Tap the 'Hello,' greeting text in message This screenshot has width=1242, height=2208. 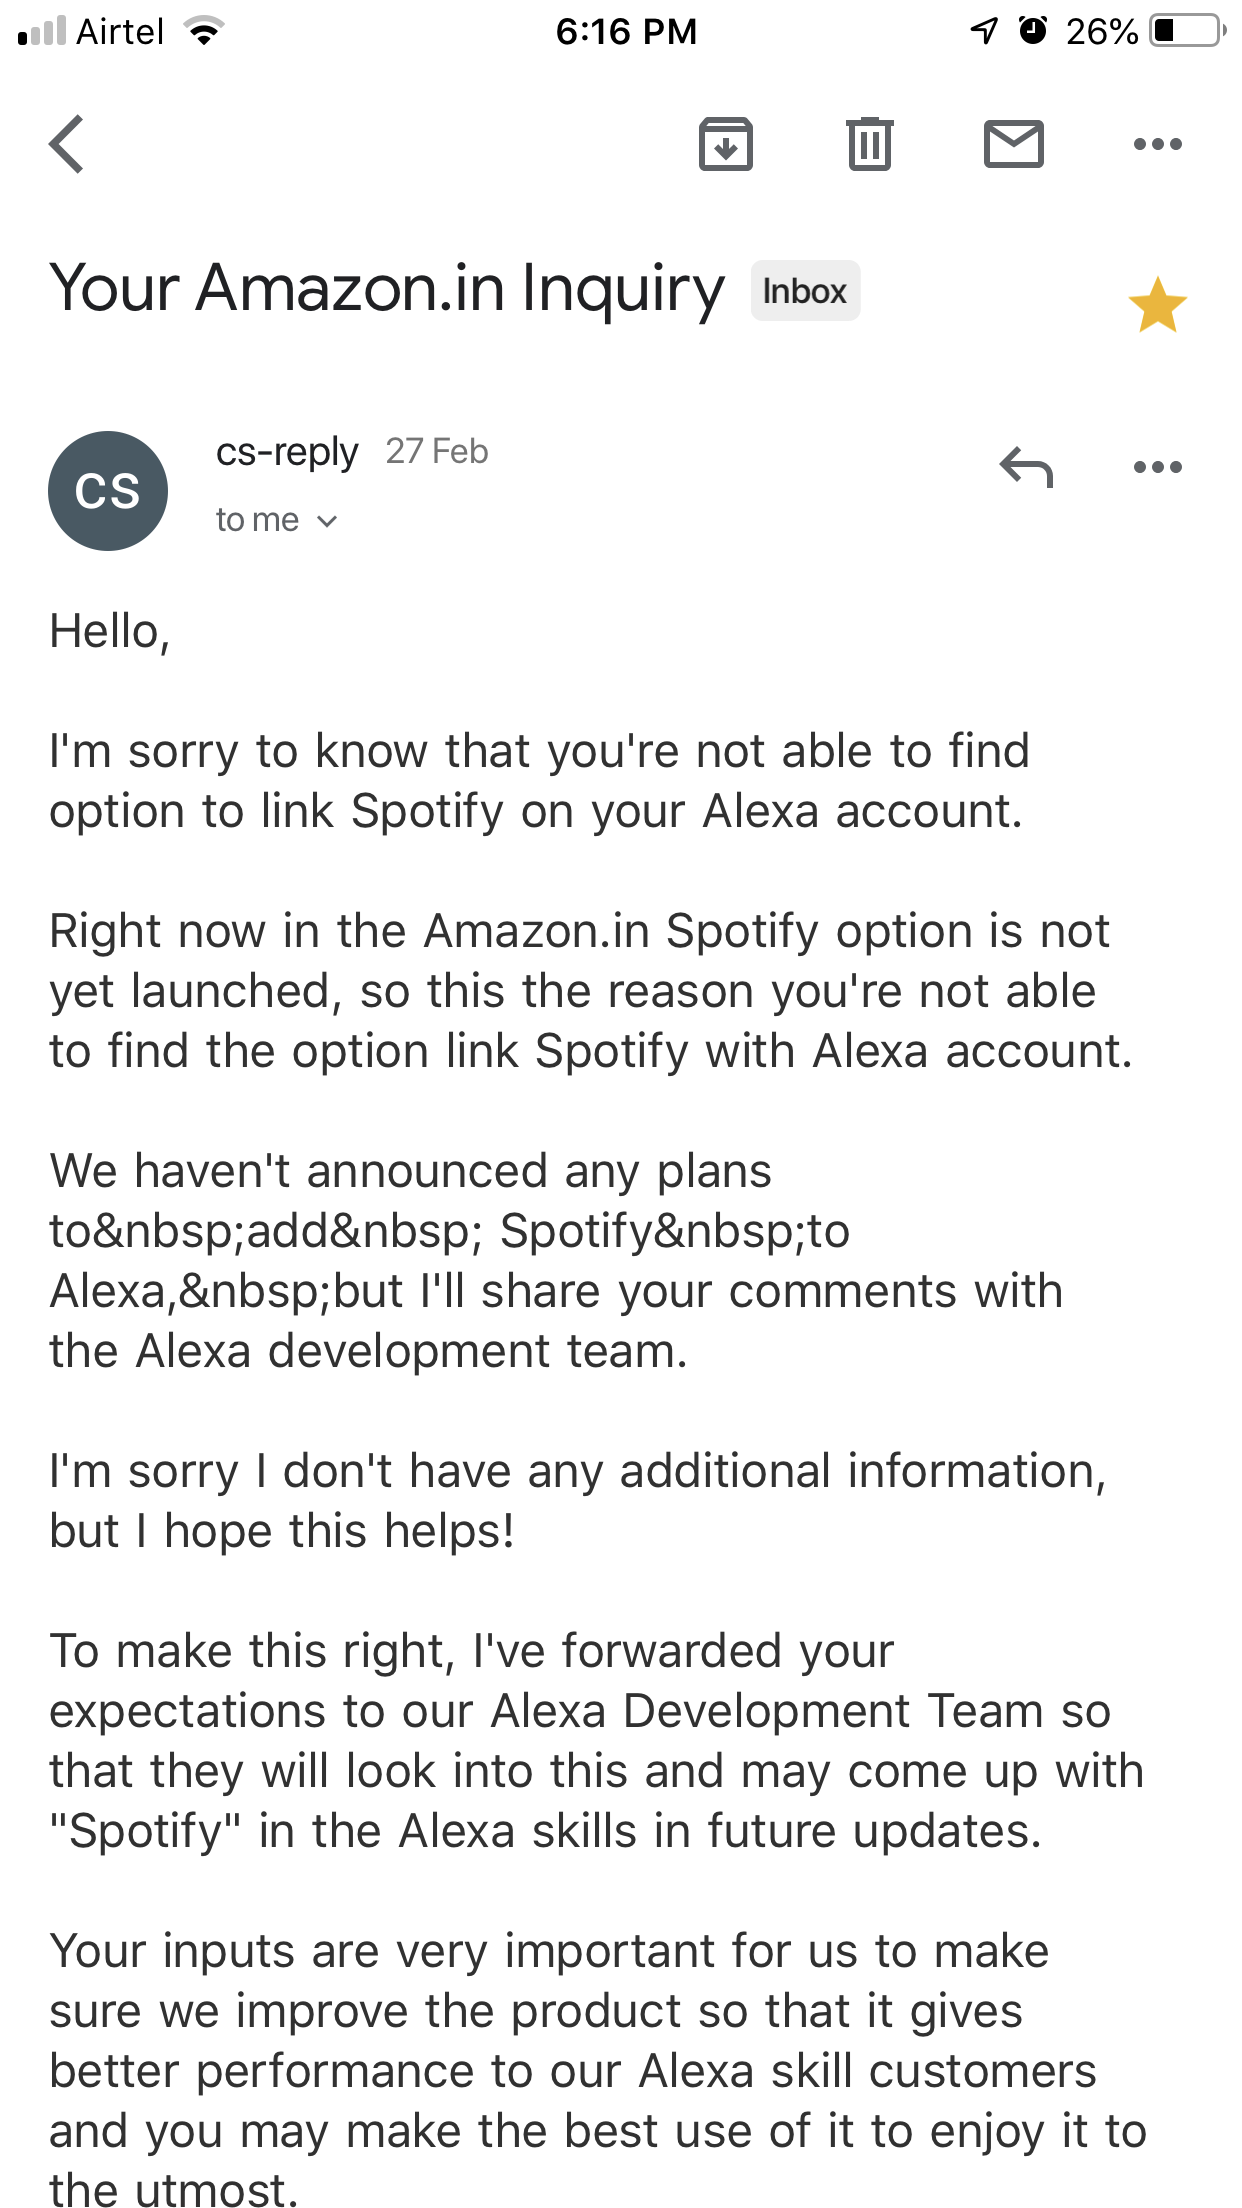110,632
